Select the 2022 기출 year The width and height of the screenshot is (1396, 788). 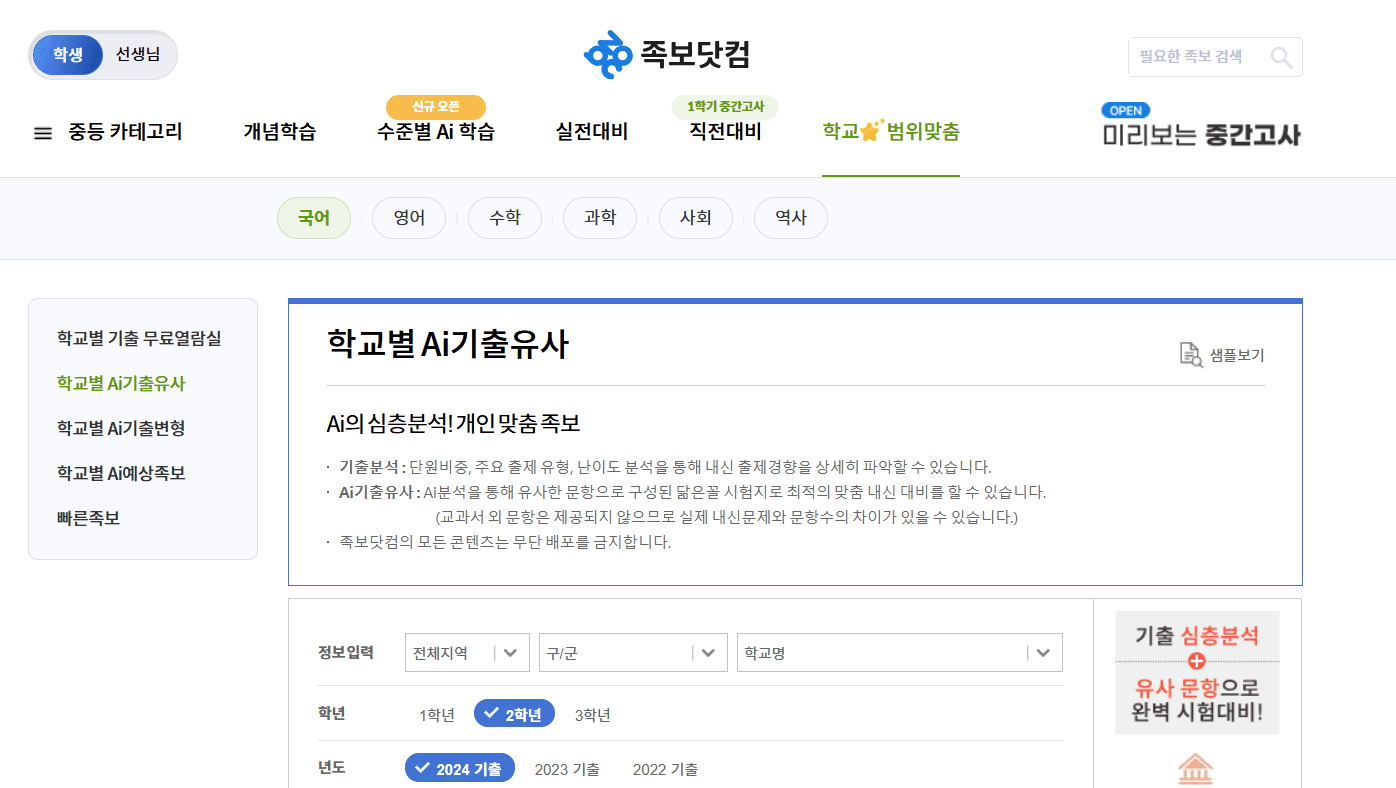point(665,770)
